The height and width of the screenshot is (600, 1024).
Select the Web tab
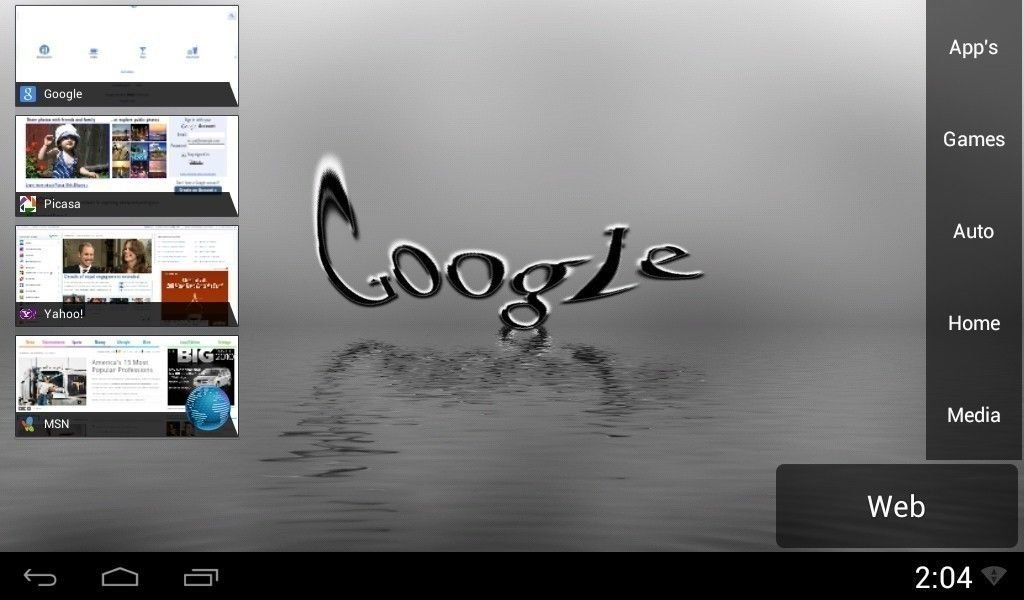pos(897,506)
